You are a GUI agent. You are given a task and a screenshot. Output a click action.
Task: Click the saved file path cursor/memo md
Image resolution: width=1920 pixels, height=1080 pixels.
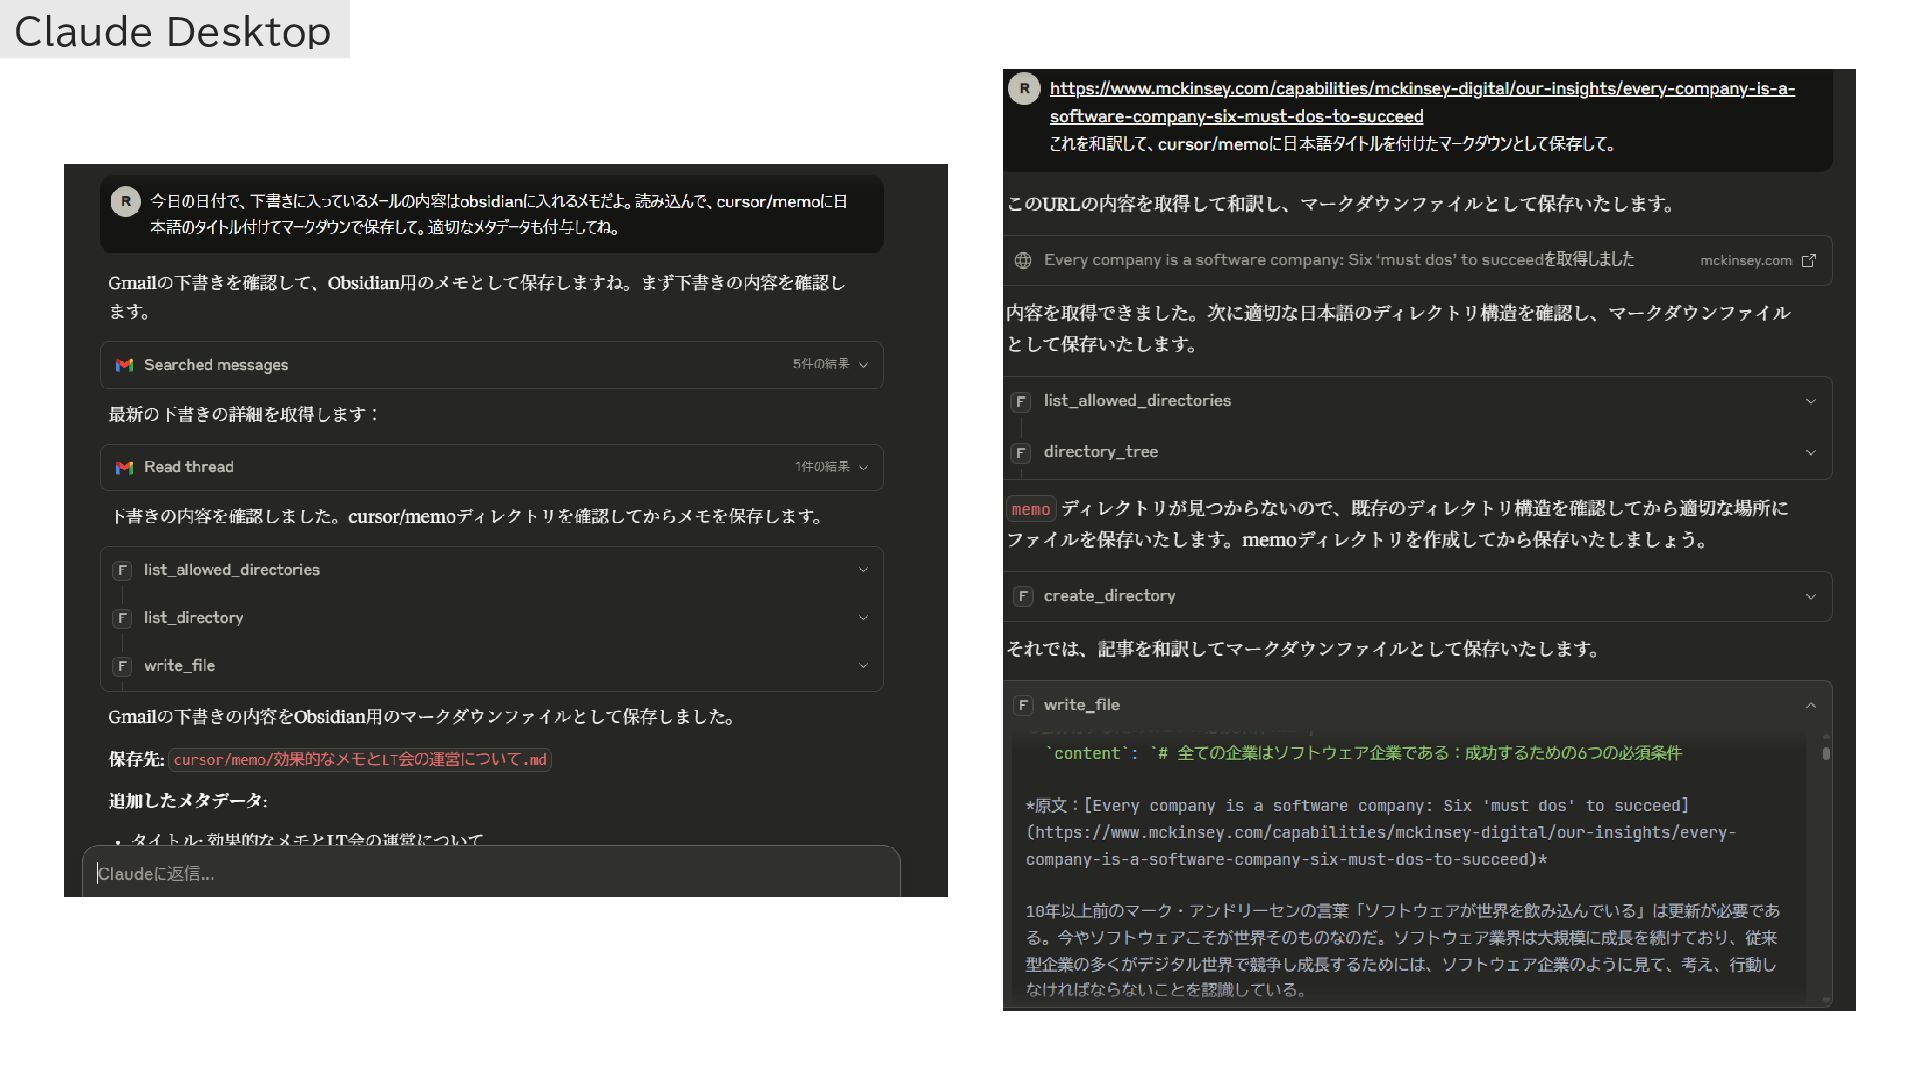[360, 760]
